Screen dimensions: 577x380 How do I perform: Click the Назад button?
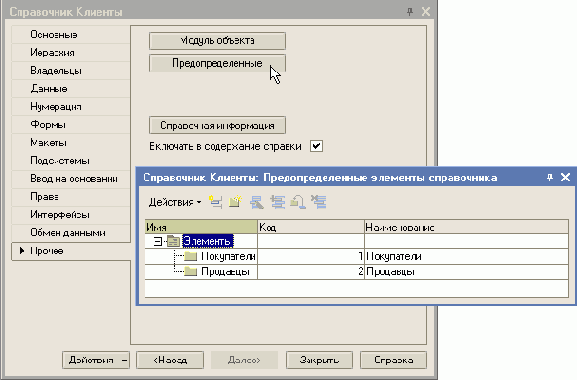(x=170, y=360)
